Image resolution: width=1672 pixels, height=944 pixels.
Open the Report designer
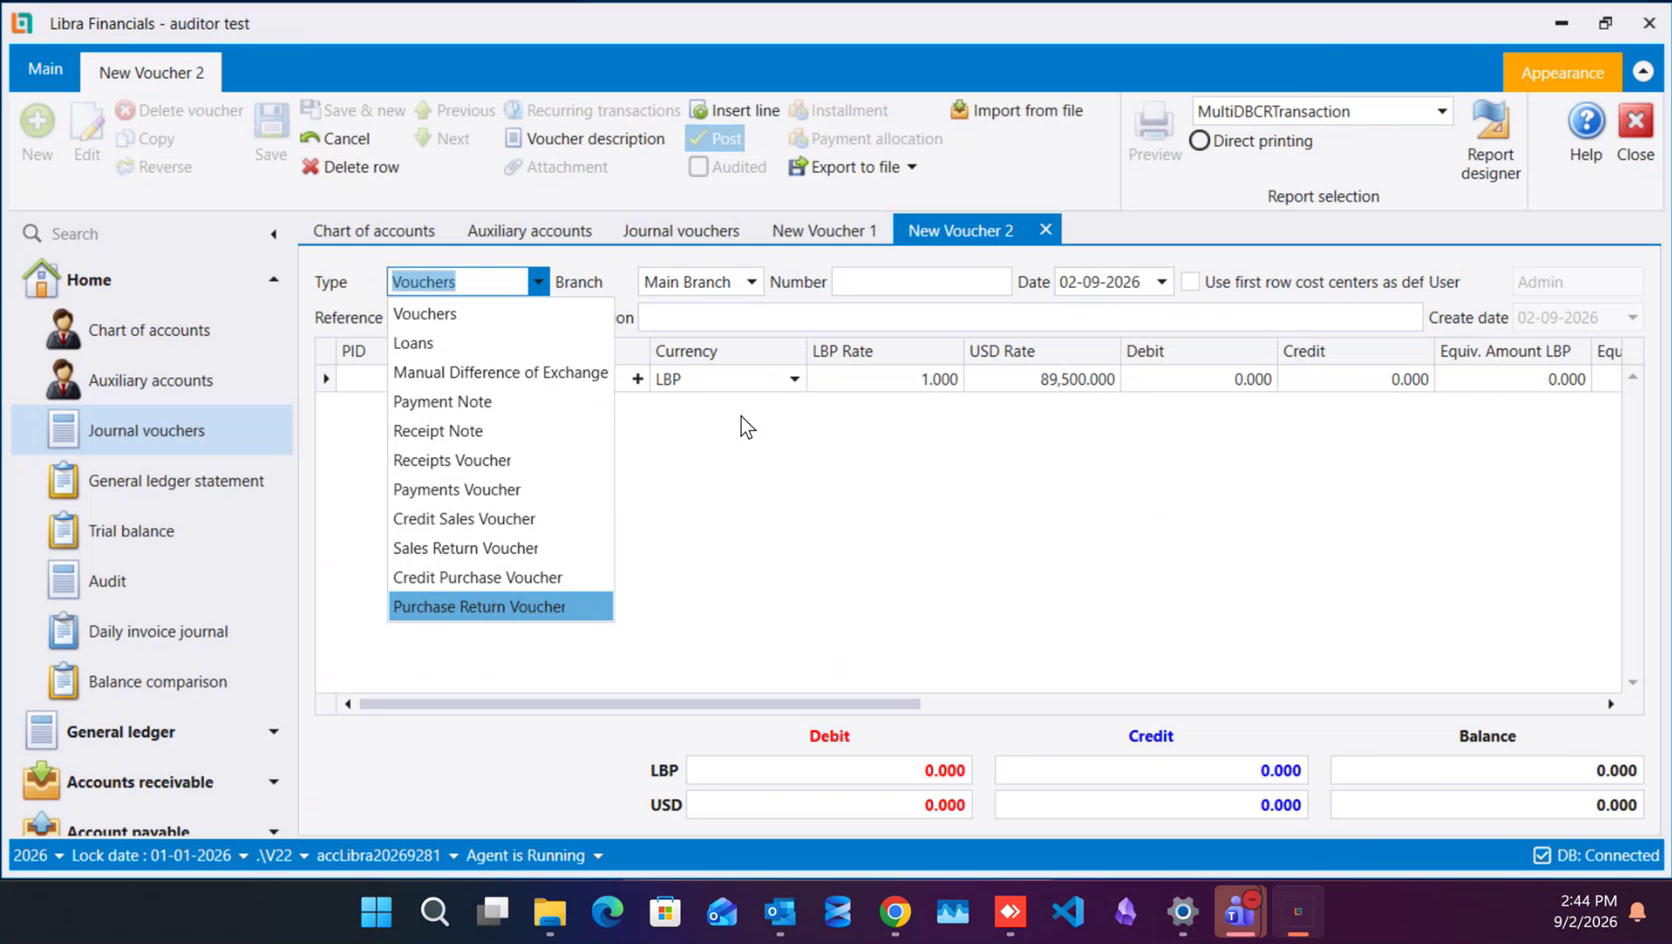click(x=1490, y=141)
